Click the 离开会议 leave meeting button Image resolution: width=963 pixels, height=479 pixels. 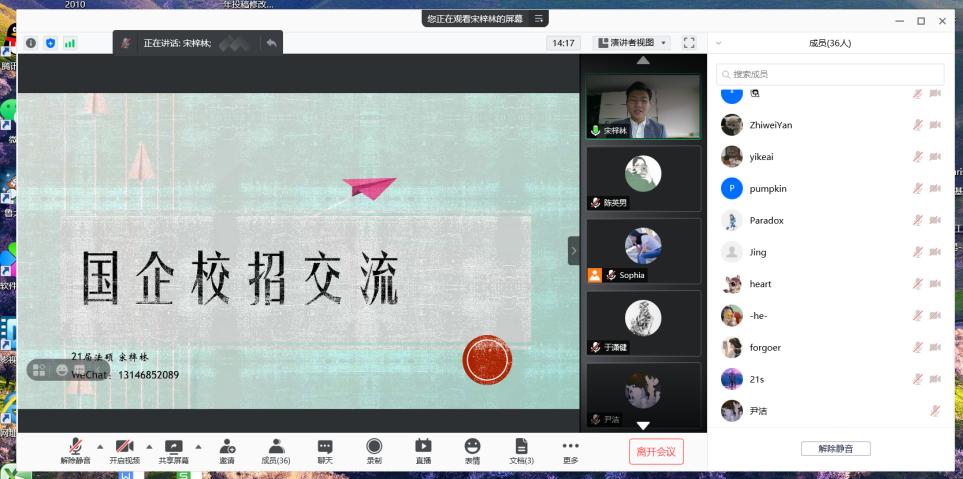point(657,452)
